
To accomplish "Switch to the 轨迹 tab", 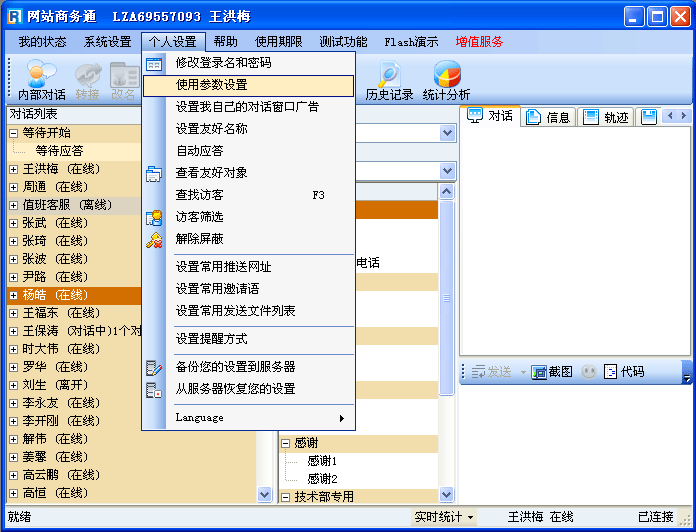I will [x=606, y=117].
